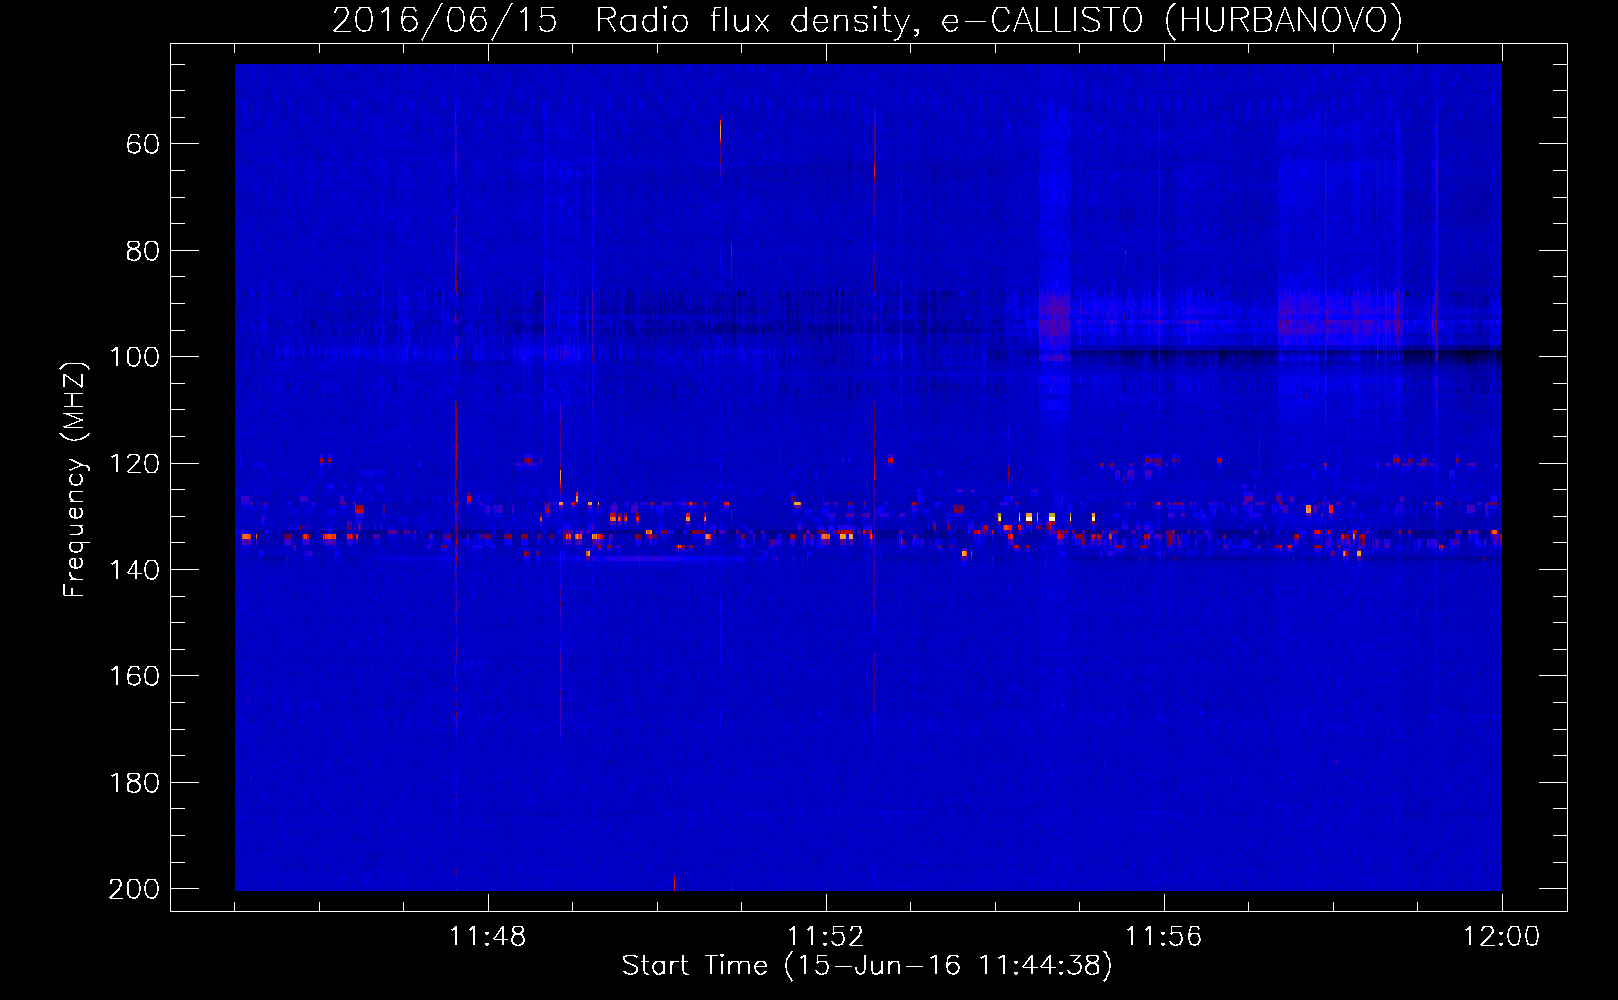The image size is (1618, 1000).
Task: Click the Start Time axis label
Action: coord(867,966)
